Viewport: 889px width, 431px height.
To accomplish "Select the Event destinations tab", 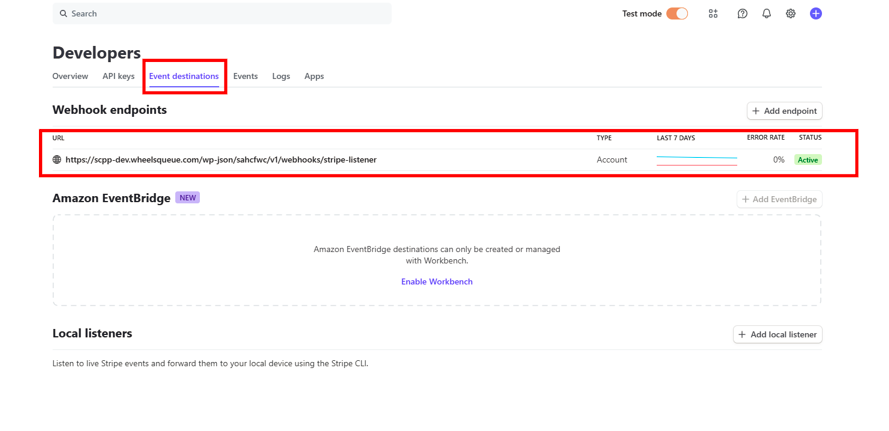I will (184, 76).
